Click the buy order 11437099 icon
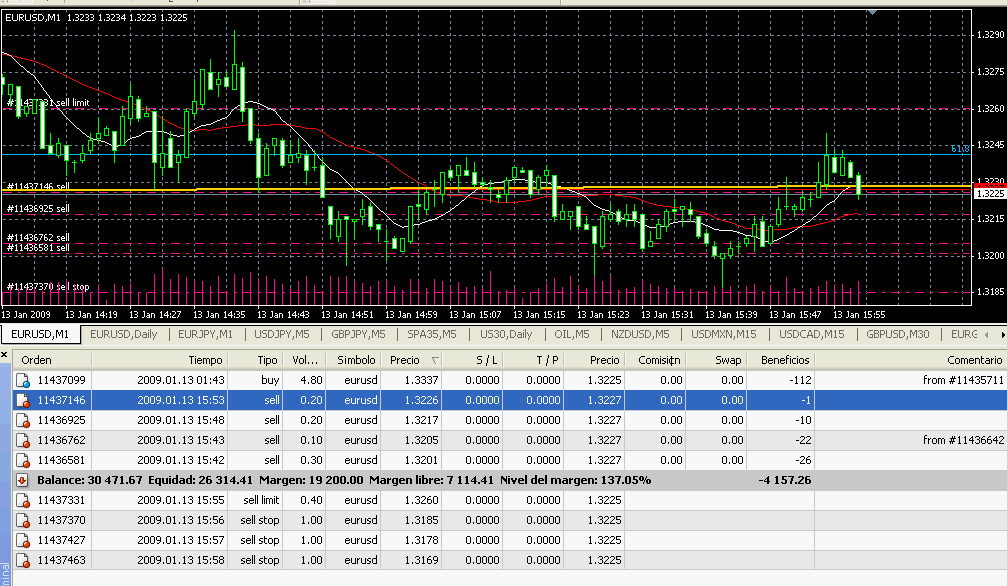This screenshot has height=586, width=1007. pyautogui.click(x=22, y=381)
